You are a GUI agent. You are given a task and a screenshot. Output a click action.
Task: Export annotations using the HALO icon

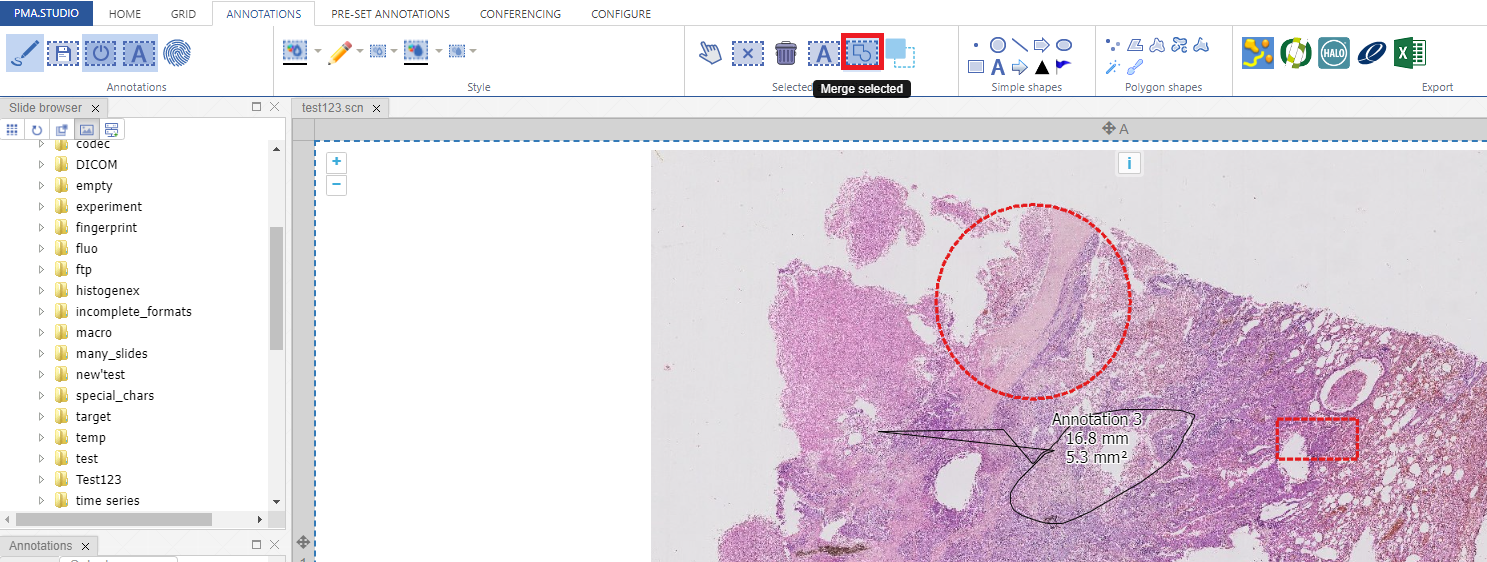pyautogui.click(x=1333, y=53)
